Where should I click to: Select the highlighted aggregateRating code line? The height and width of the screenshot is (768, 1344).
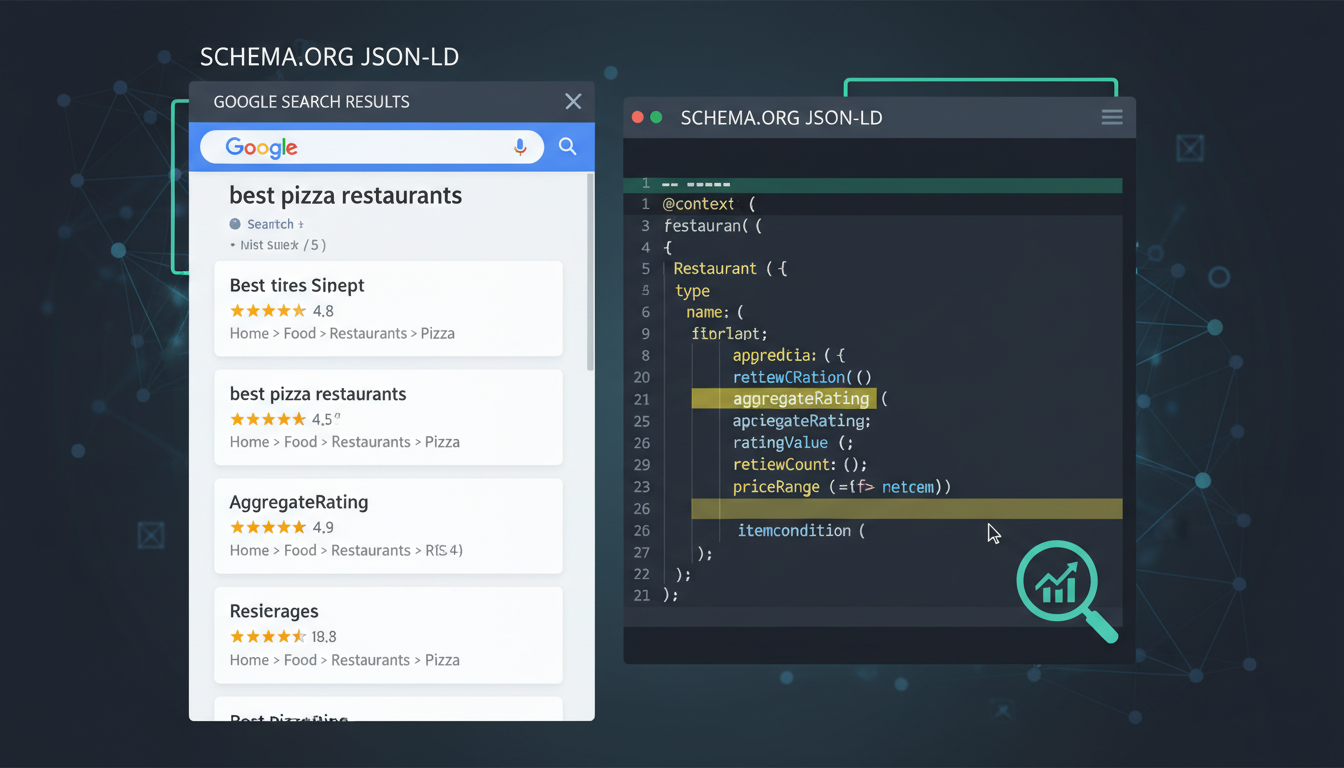(800, 398)
